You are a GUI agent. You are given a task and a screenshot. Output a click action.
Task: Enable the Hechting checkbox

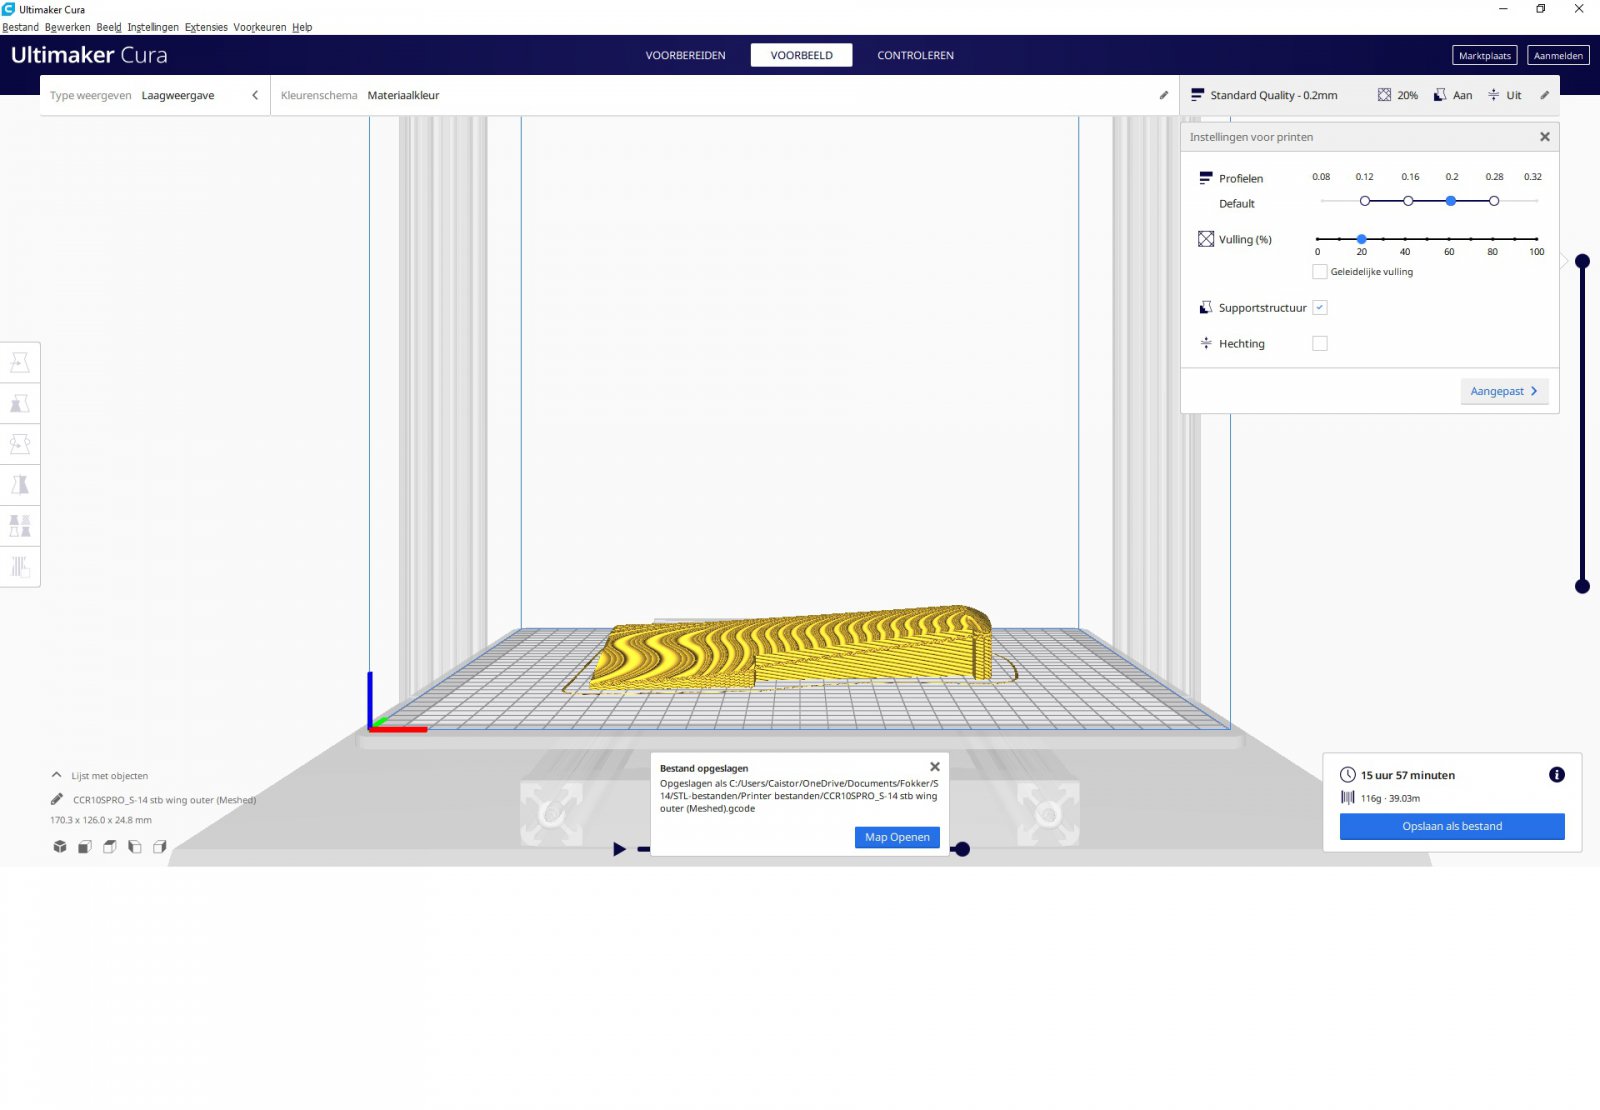click(1320, 344)
